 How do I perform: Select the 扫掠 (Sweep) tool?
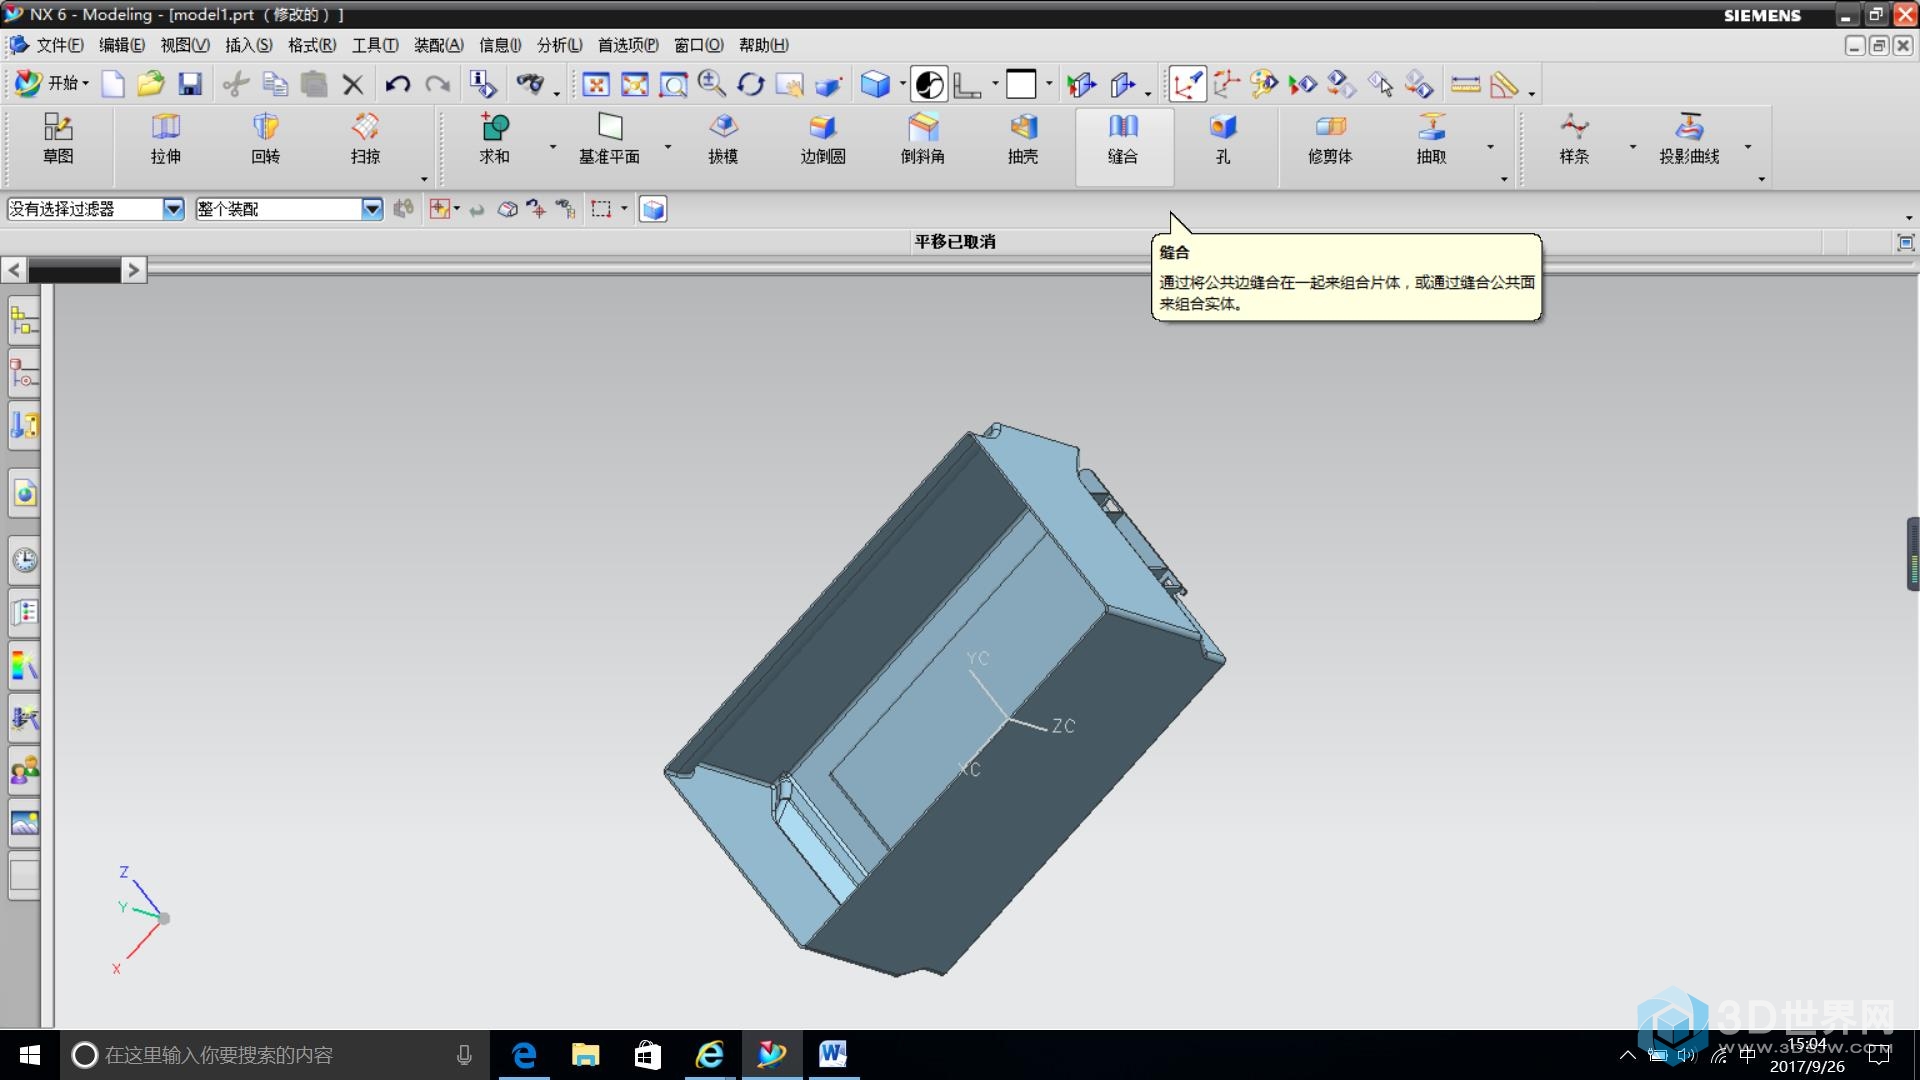(x=365, y=139)
